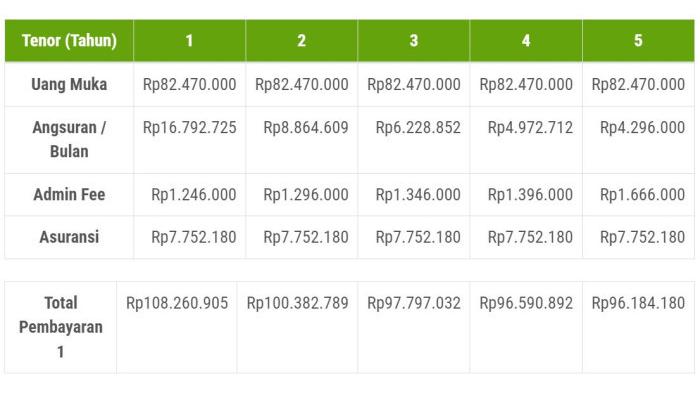Click the Total Pembayaran 1 label
Viewport: 700px width, 393px height.
point(61,327)
